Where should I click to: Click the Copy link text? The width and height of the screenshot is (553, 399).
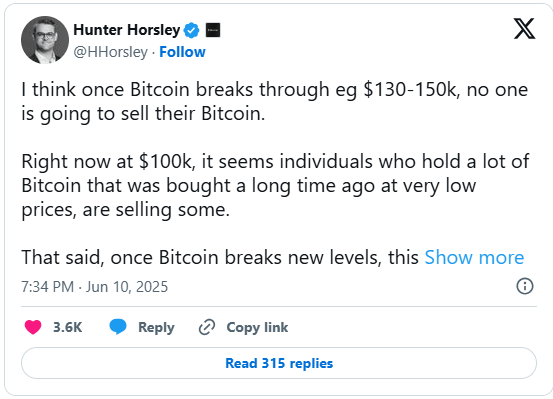pyautogui.click(x=257, y=327)
